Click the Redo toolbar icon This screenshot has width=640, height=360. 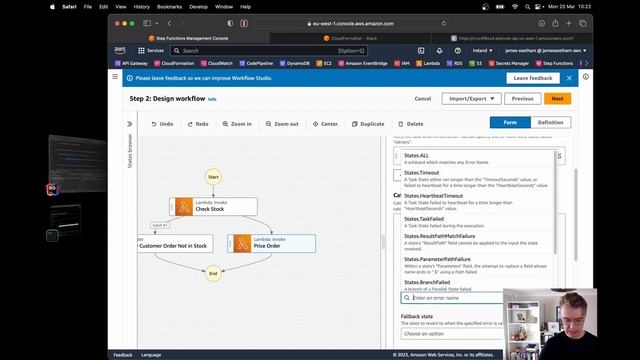point(190,124)
